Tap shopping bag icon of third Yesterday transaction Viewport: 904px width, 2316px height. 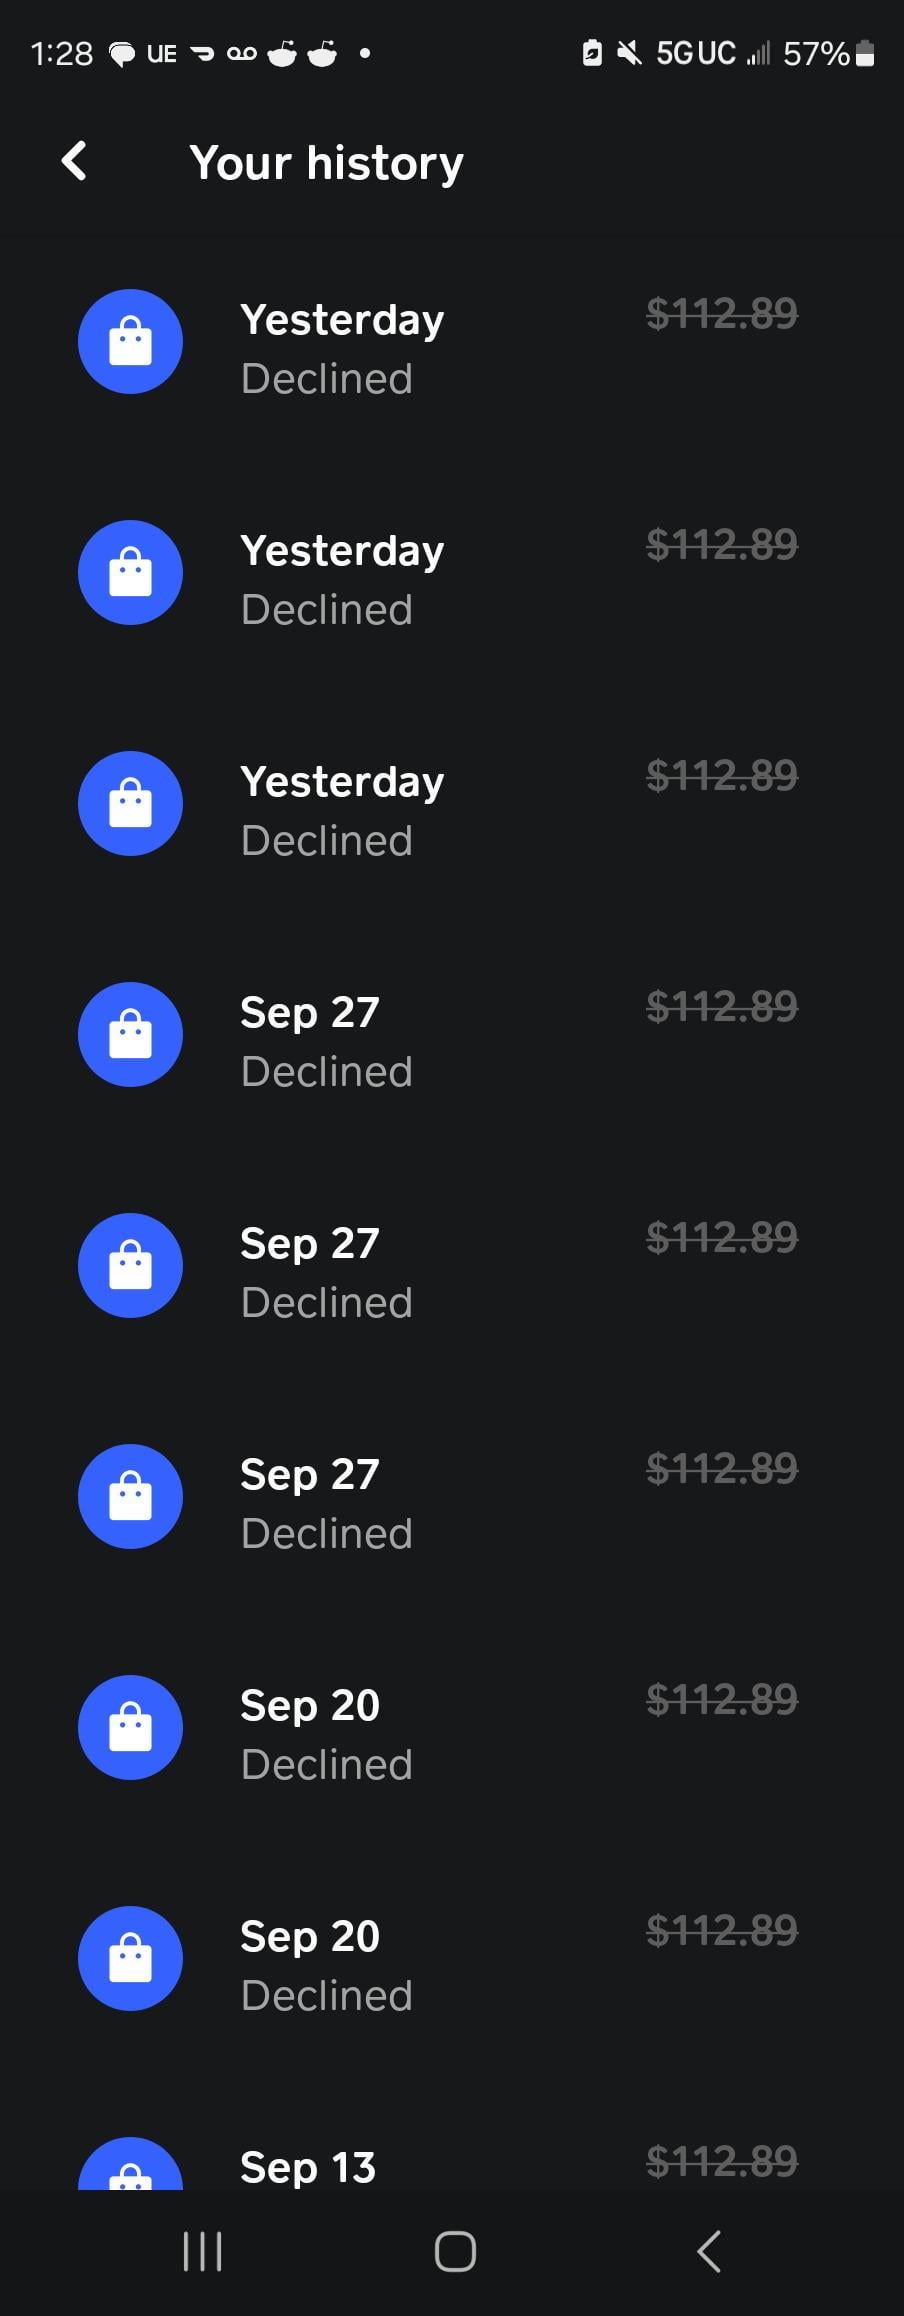pos(130,804)
